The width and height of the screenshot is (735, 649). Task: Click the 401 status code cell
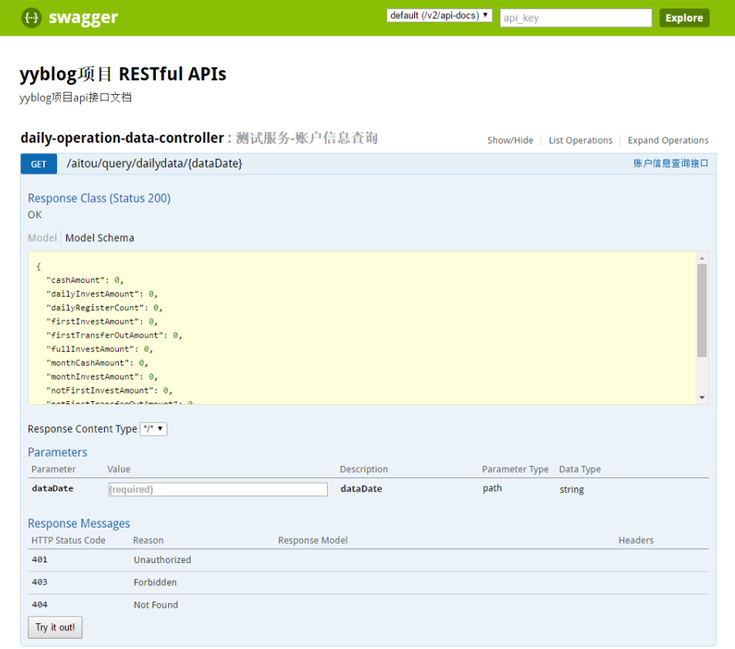(39, 559)
